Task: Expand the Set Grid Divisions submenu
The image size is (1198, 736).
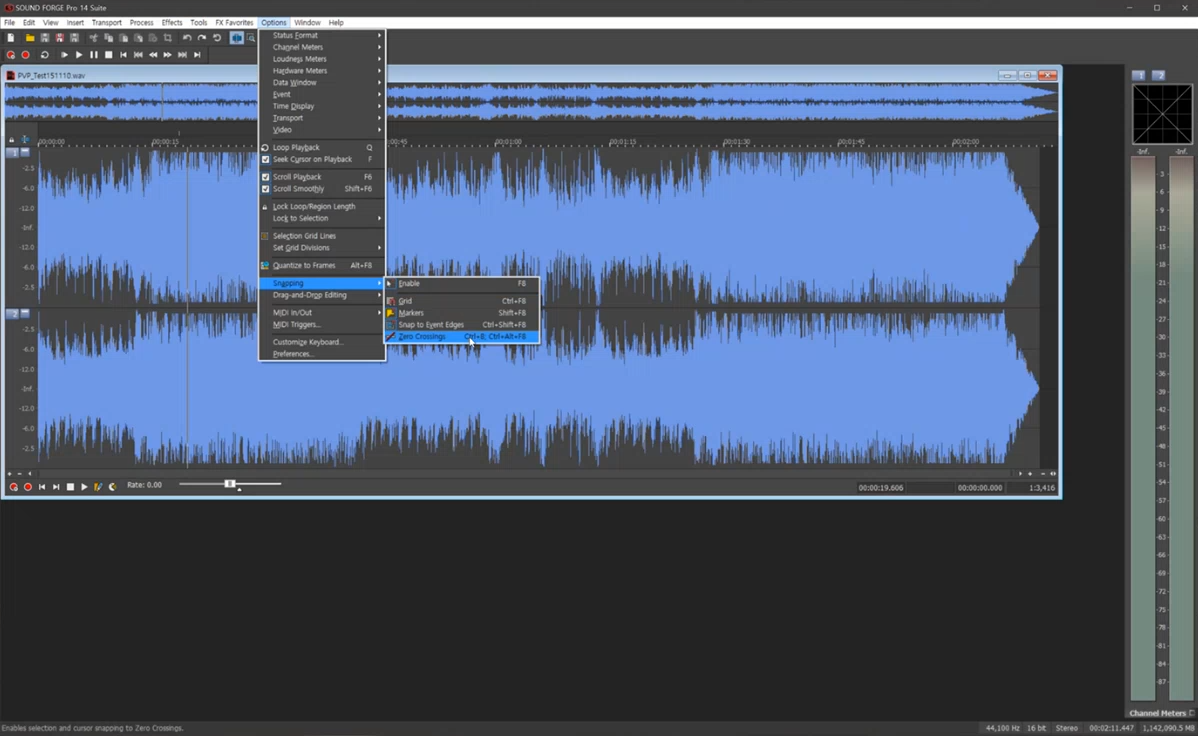Action: point(321,248)
